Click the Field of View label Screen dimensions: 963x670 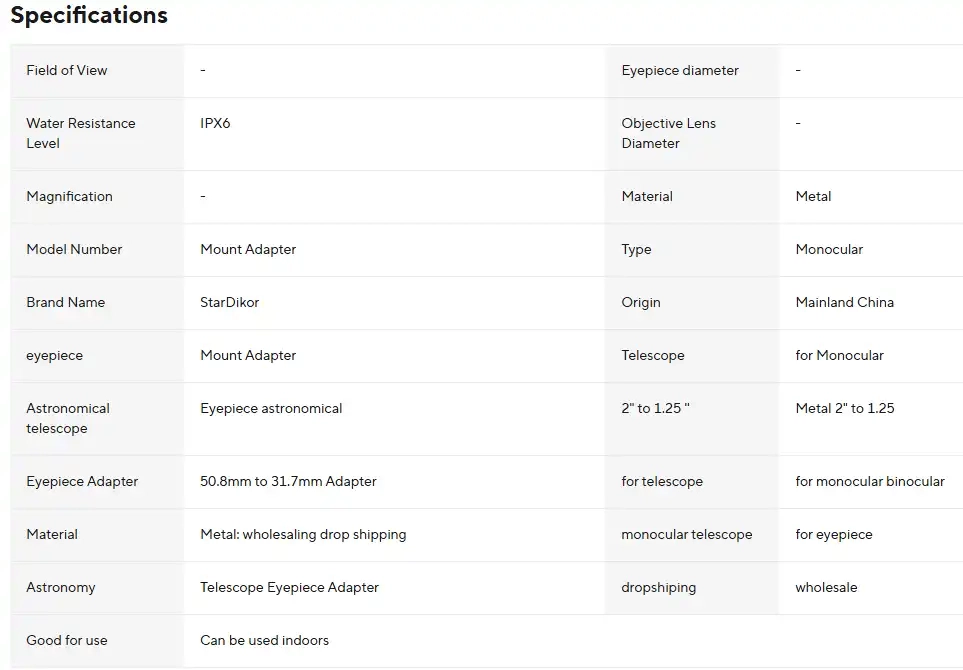click(67, 70)
